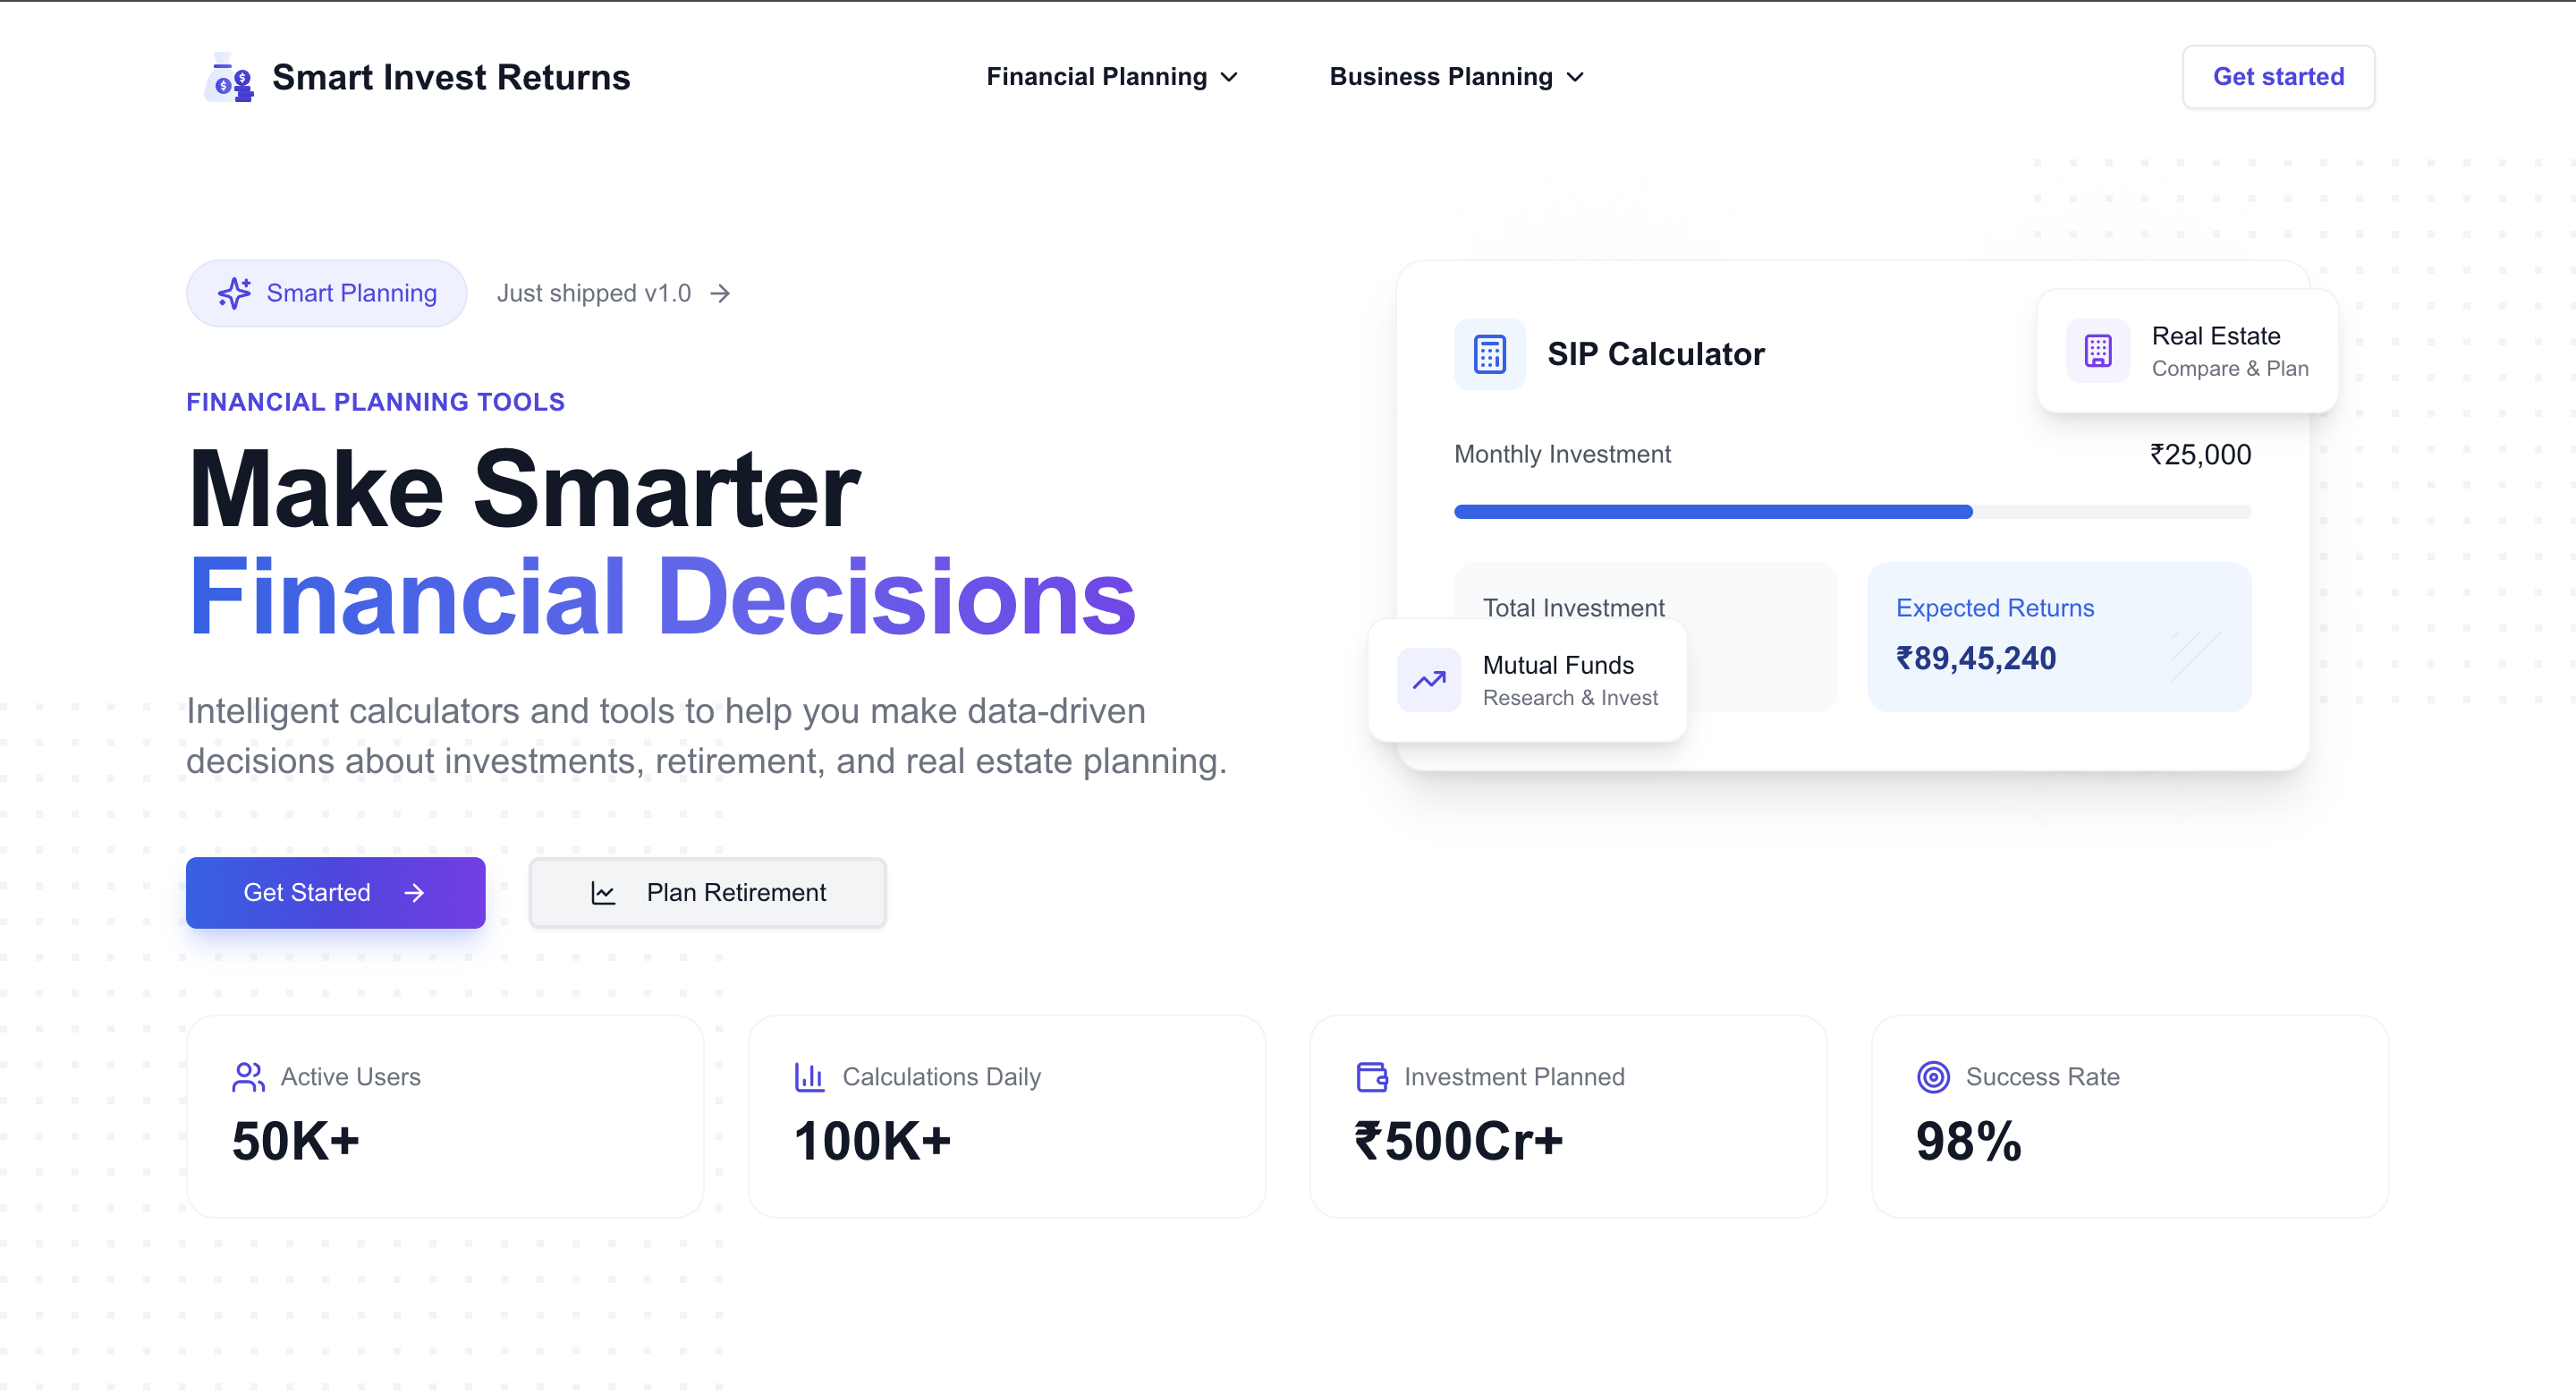Viewport: 2576px width, 1394px height.
Task: Click the Calculations Daily bar chart icon
Action: [809, 1076]
